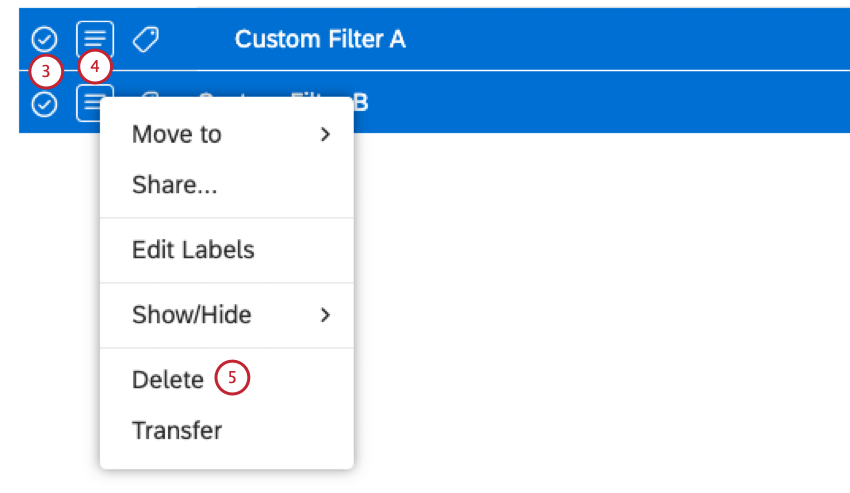Open Edit Labels from the menu
This screenshot has height=493, width=850.
tap(193, 250)
